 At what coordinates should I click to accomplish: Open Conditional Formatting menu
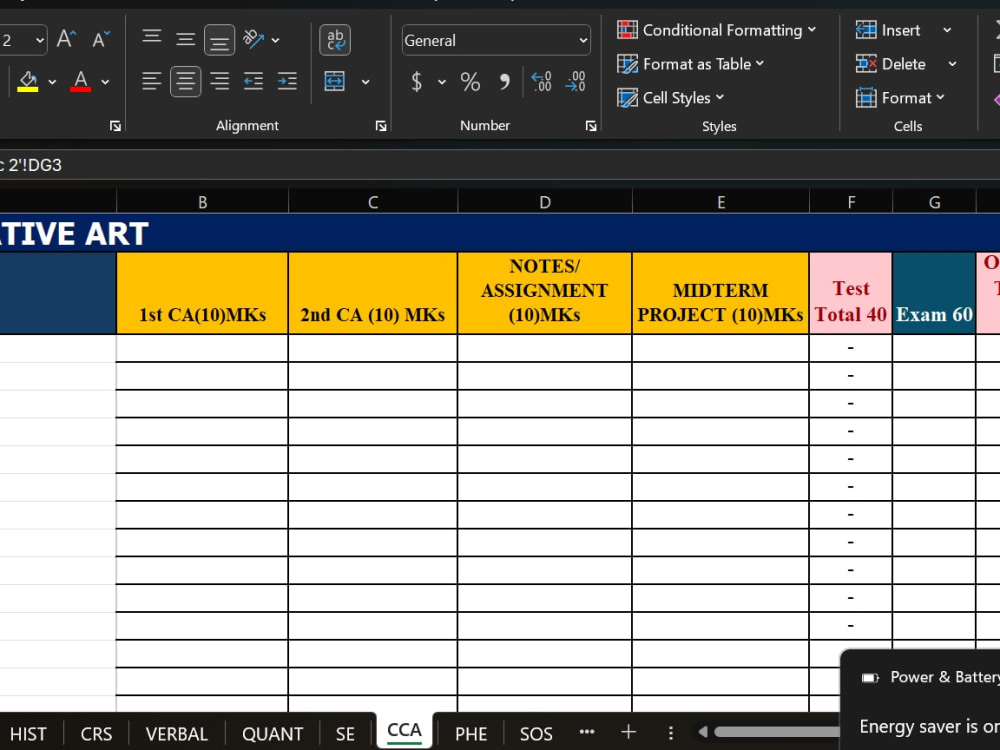(716, 30)
